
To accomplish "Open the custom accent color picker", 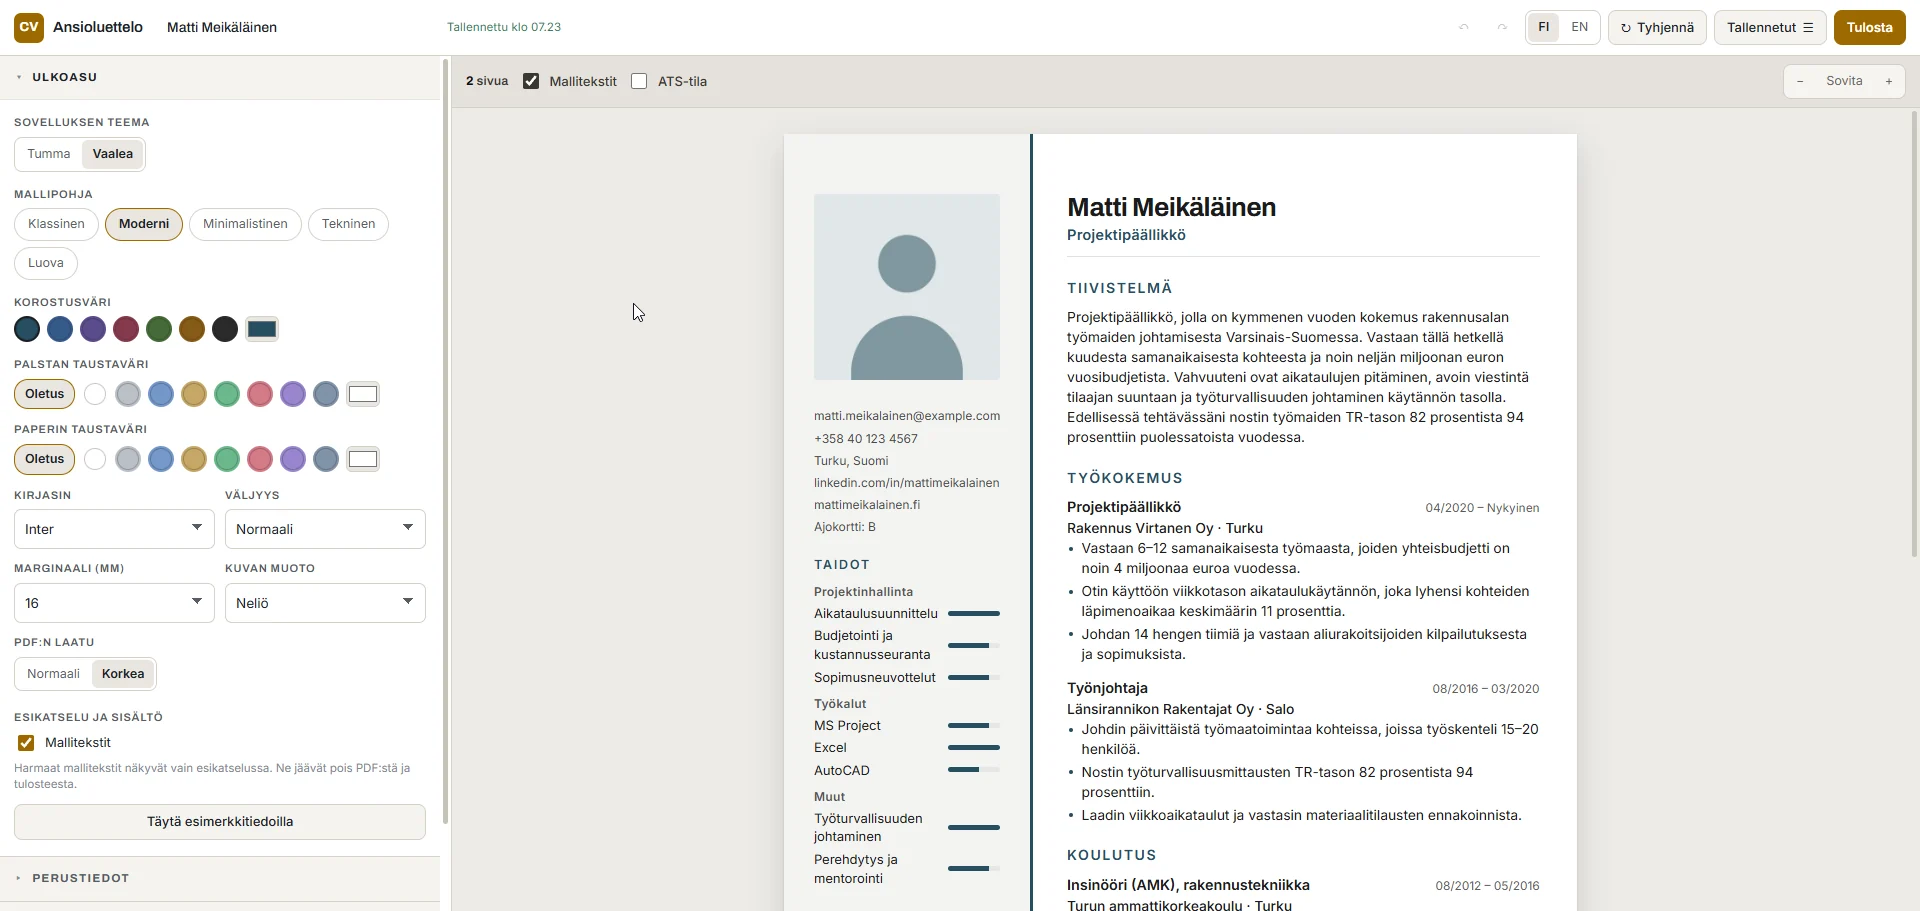I will [x=262, y=329].
